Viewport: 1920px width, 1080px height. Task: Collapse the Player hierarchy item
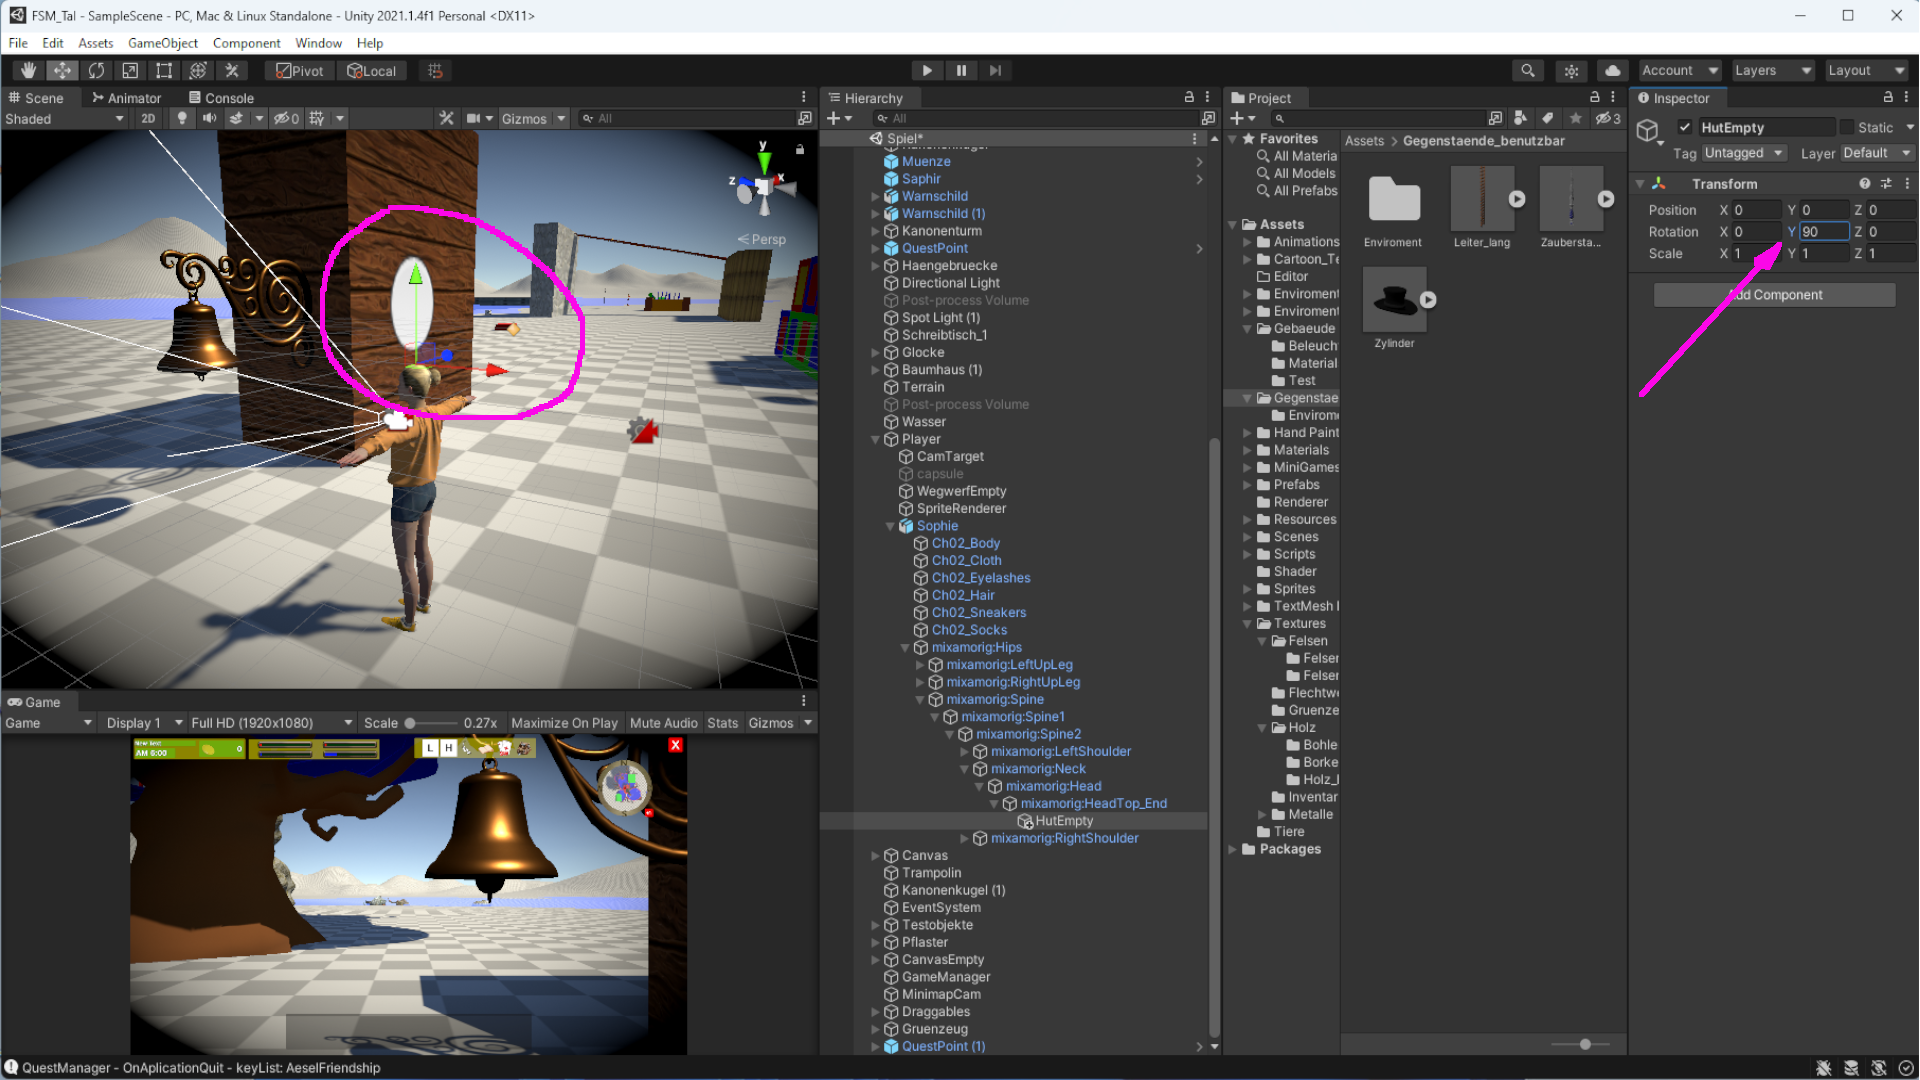876,439
